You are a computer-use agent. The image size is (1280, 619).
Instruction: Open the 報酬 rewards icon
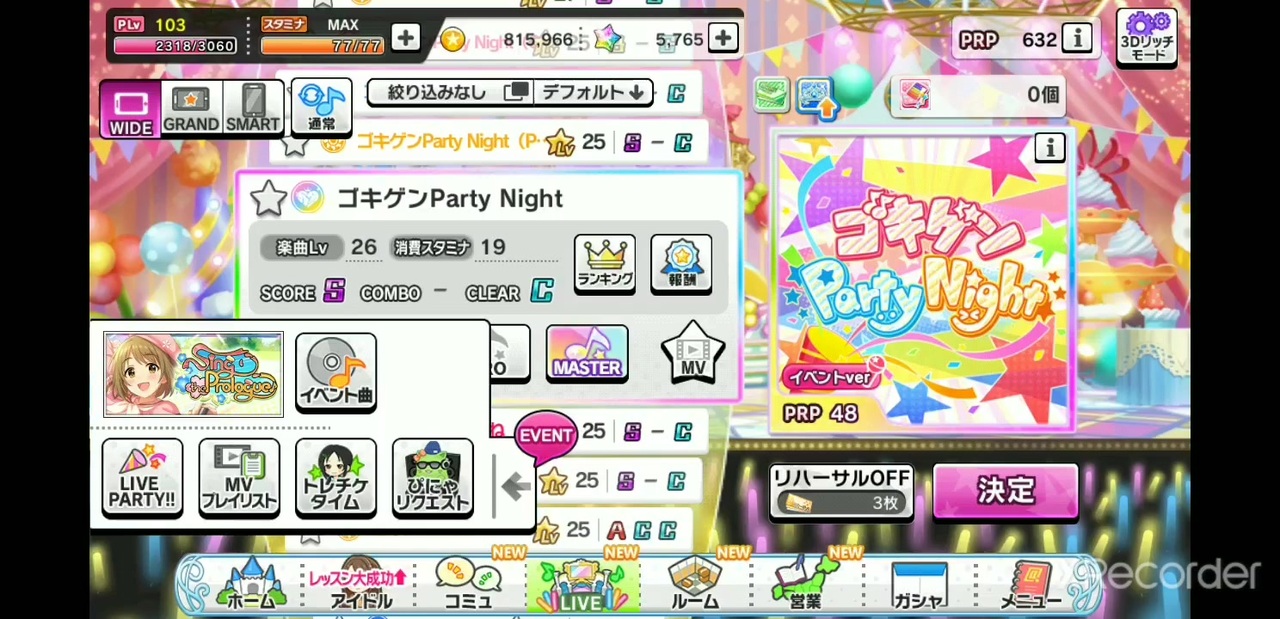[681, 264]
